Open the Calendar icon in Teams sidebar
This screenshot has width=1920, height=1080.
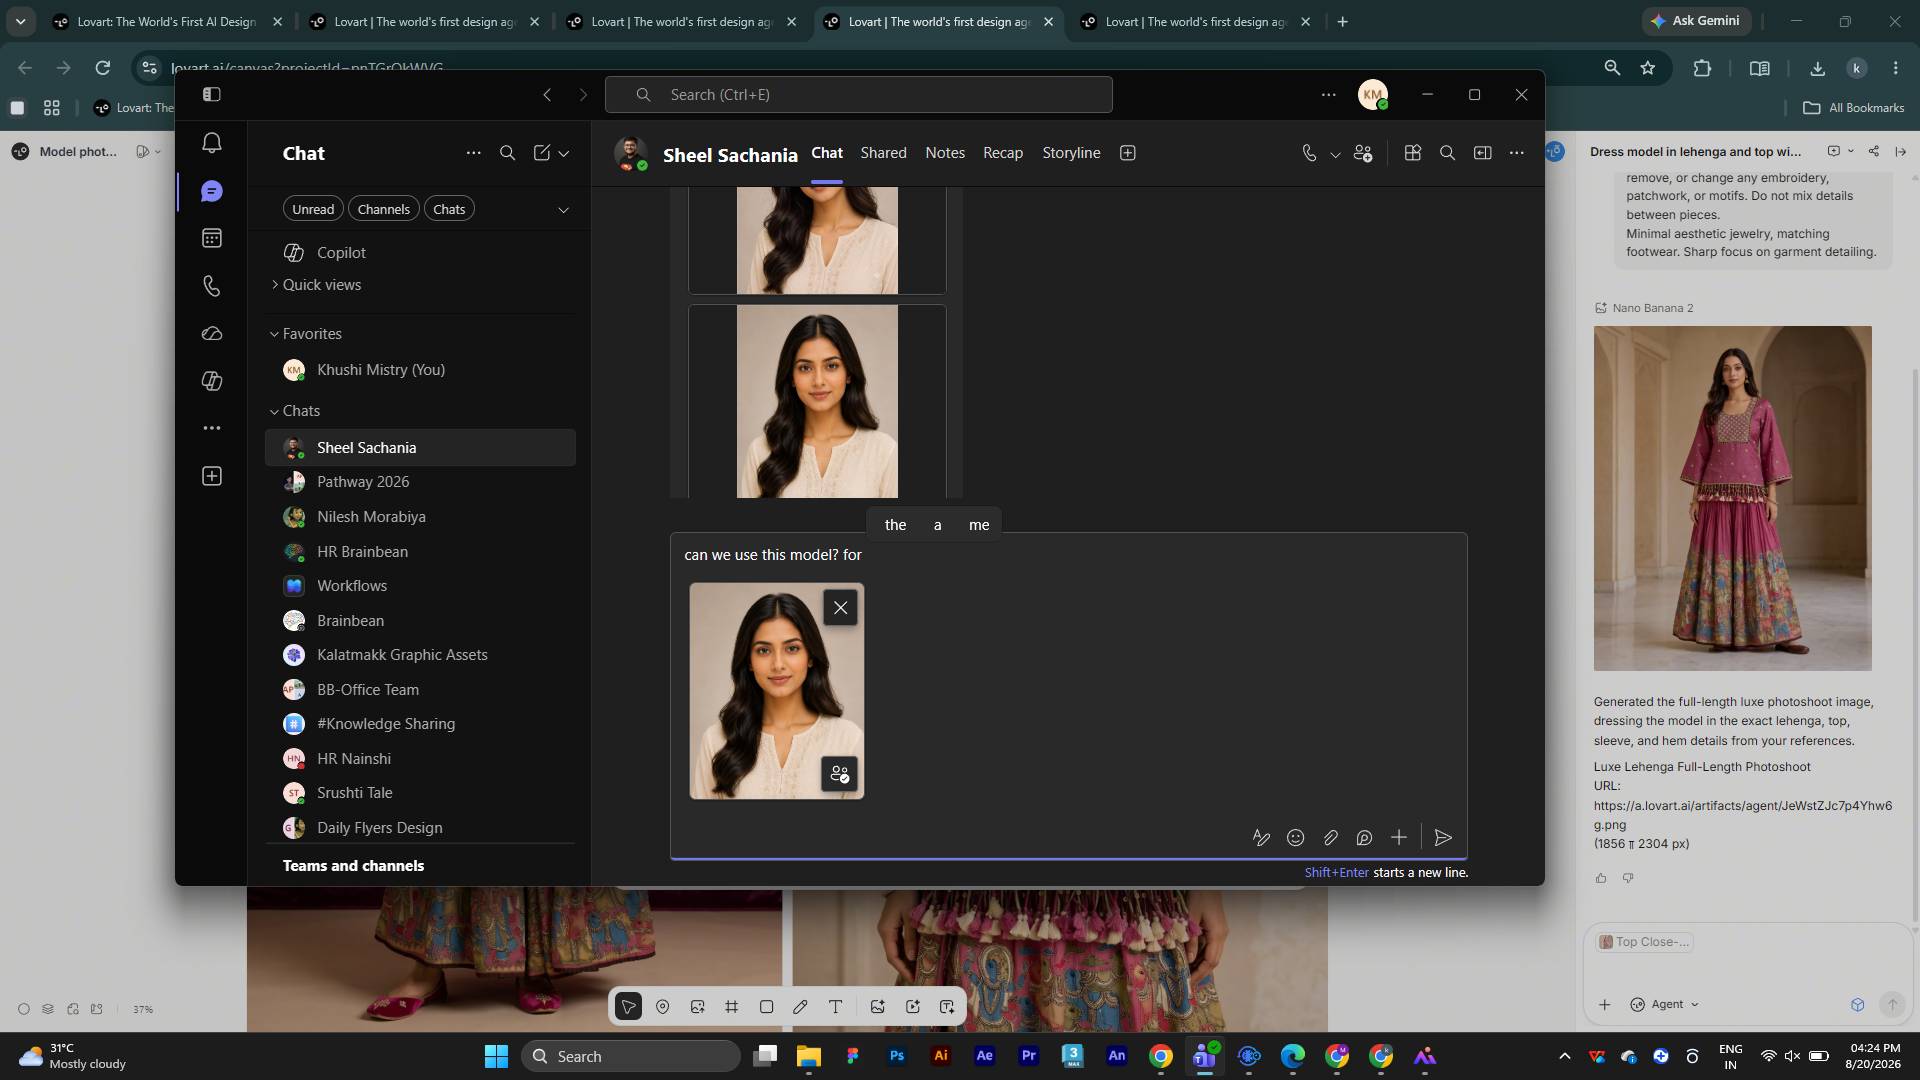pos(211,238)
